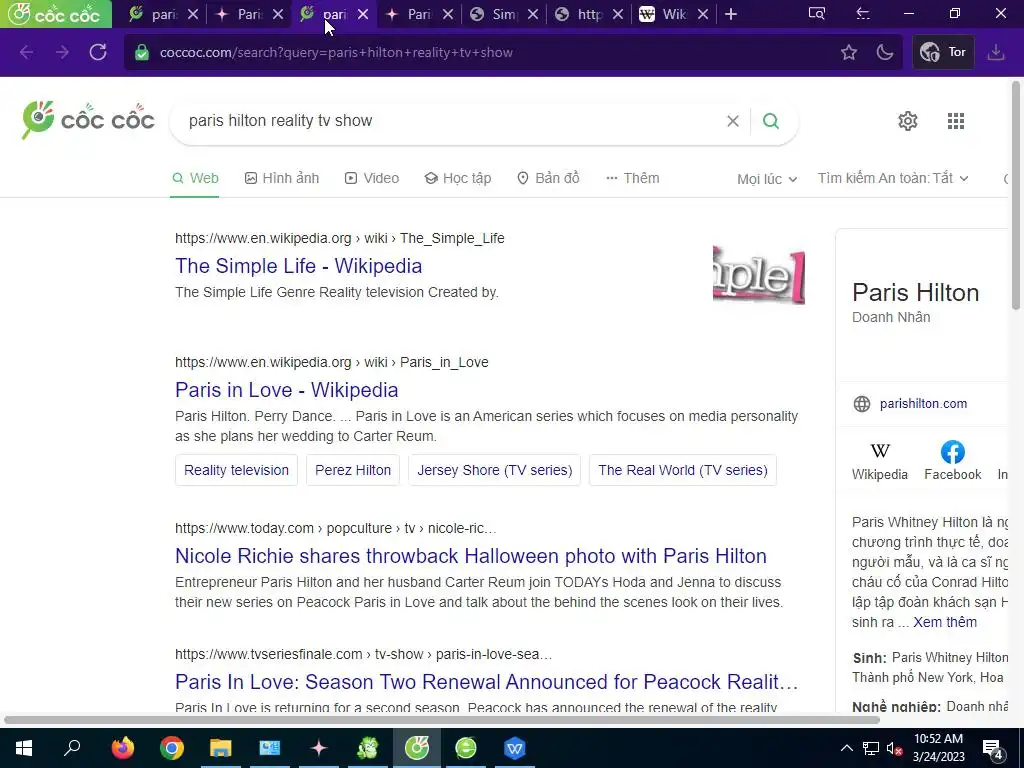Click the Reality television chip
The image size is (1024, 768).
pos(236,470)
